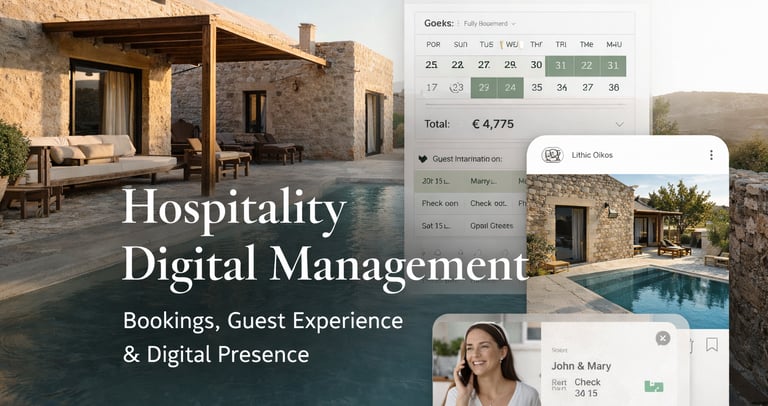Open the three-dot menu beside Lithic Oikos
Image resolution: width=768 pixels, height=406 pixels.
click(x=711, y=155)
